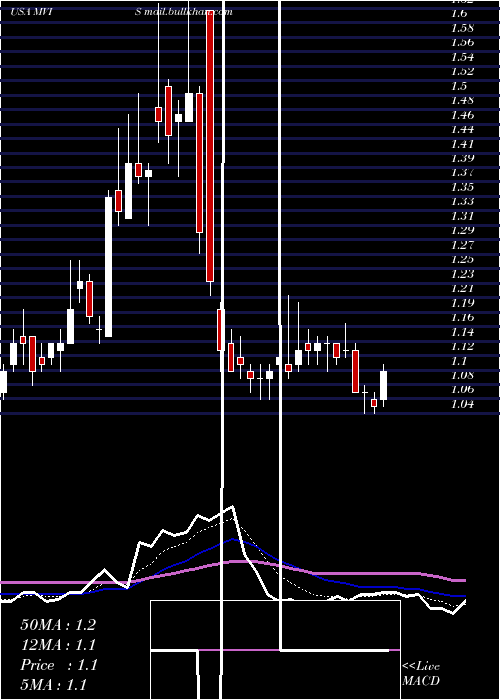The height and width of the screenshot is (700, 500).
Task: Click the 1.52 price axis label
Action: pos(462,71)
